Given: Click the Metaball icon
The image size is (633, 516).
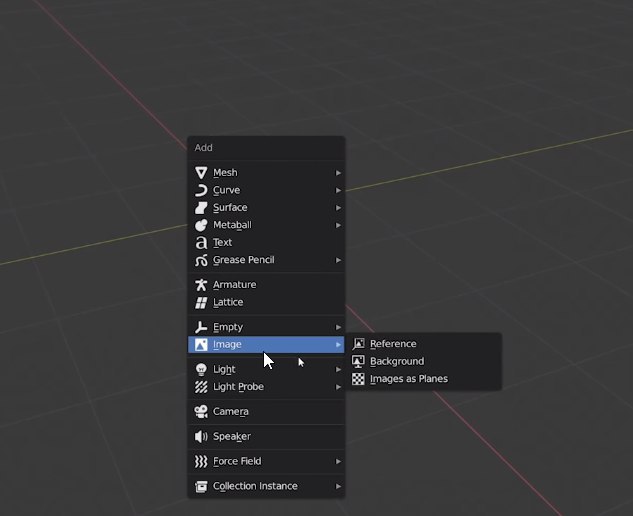Looking at the screenshot, I should (201, 225).
